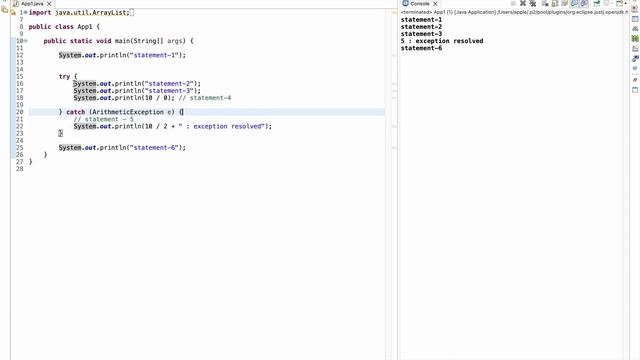Click the topmost red icon in right sidebar

tap(634, 9)
